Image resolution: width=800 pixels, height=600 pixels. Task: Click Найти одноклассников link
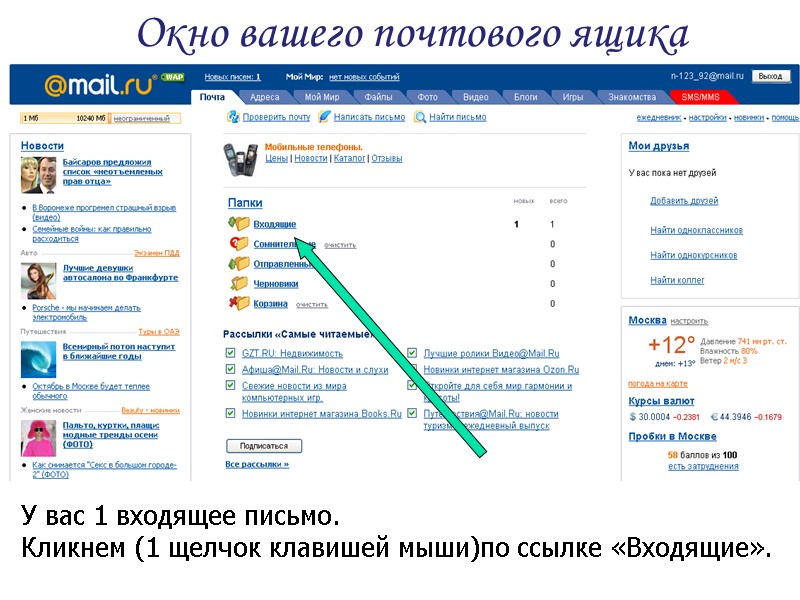click(x=696, y=230)
